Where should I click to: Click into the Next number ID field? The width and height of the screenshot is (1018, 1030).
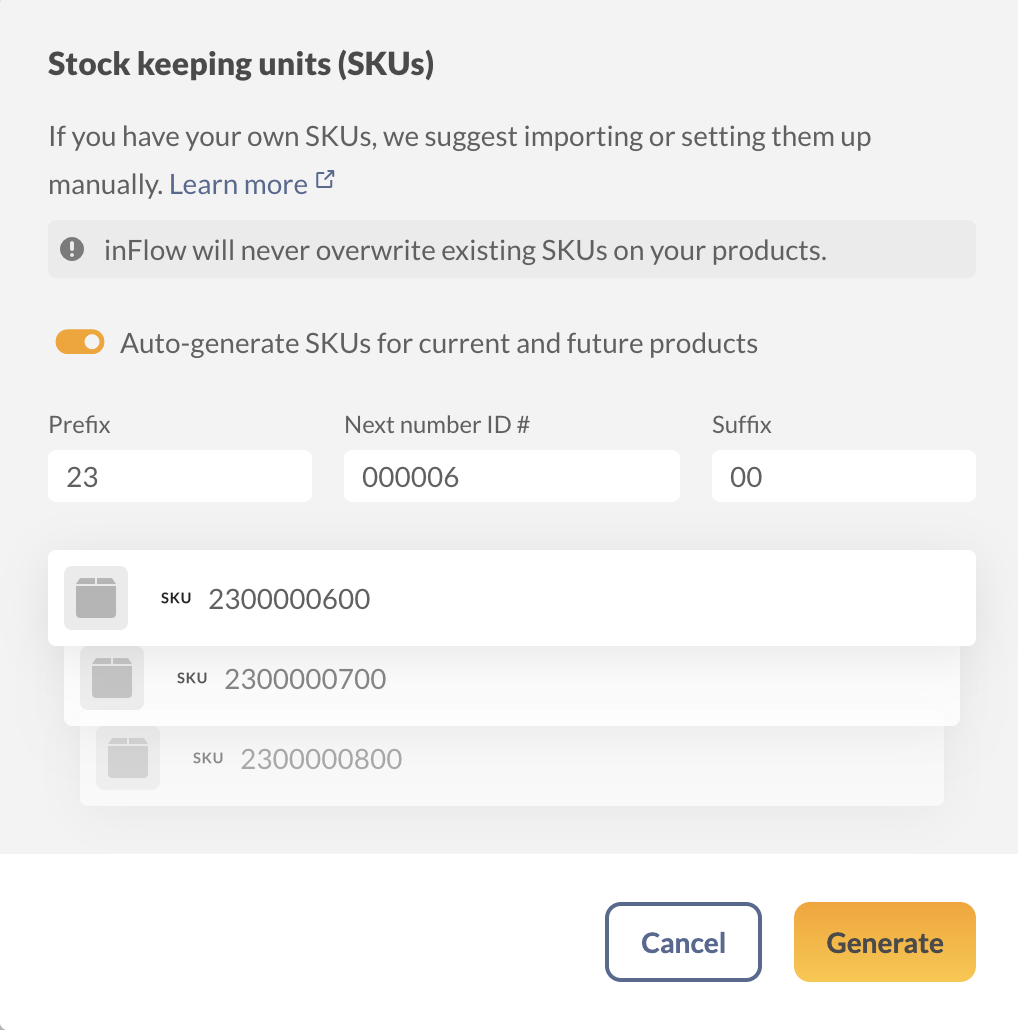511,476
